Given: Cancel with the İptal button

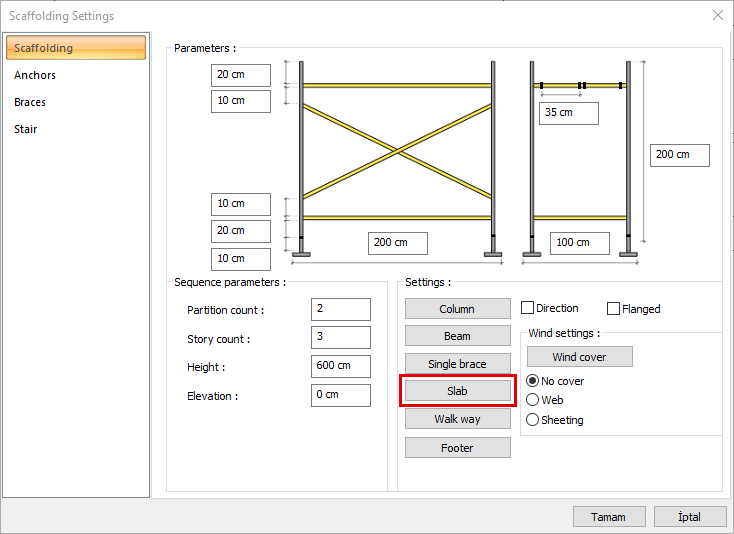Looking at the screenshot, I should tap(690, 517).
